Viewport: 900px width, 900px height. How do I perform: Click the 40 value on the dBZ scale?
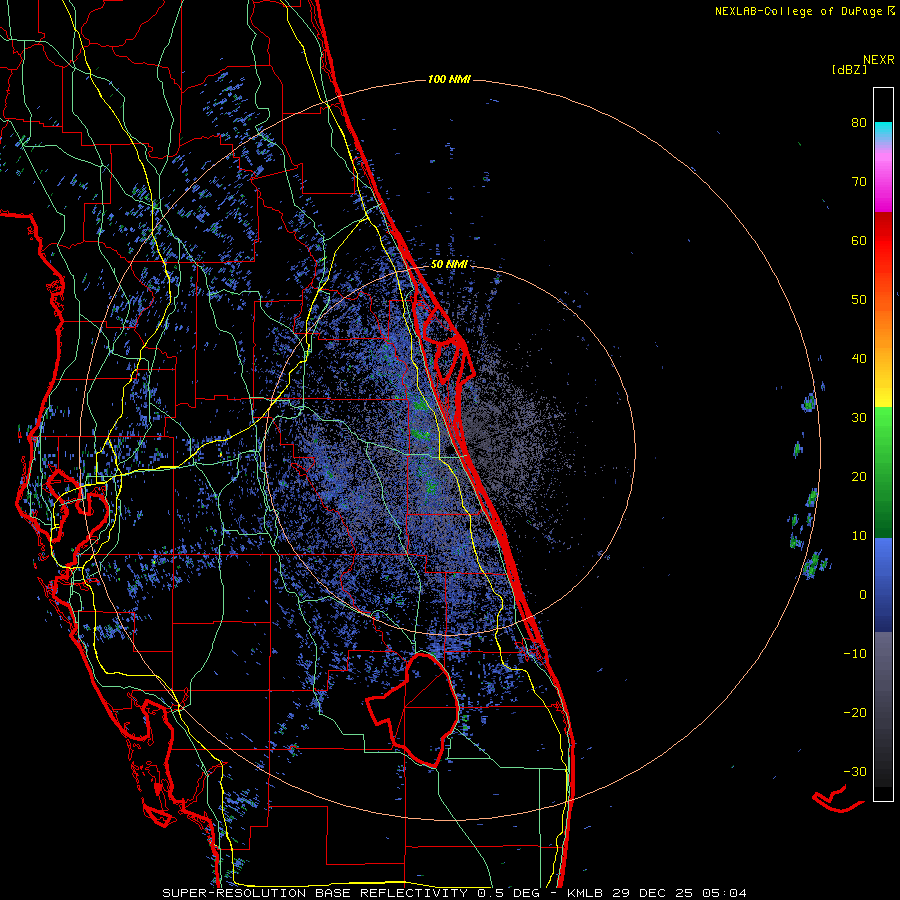[859, 359]
